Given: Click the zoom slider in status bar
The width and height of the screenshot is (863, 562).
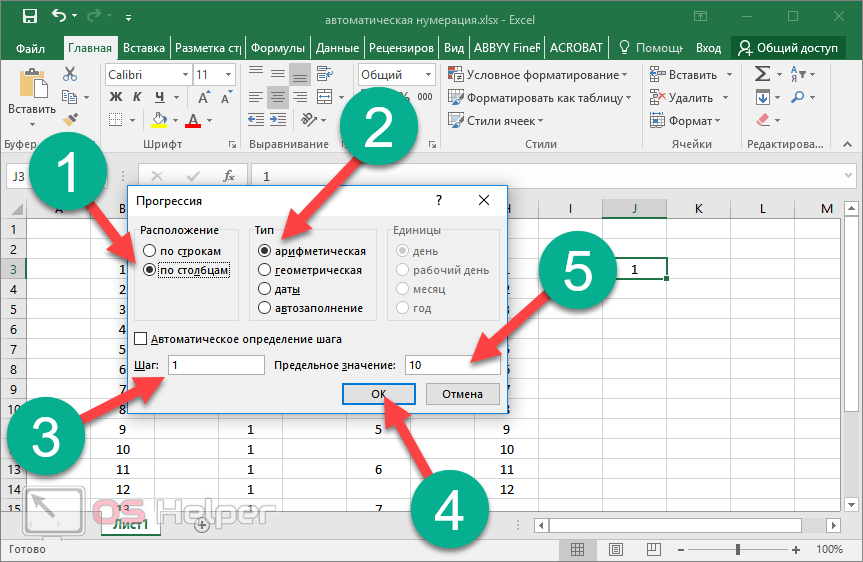Looking at the screenshot, I should (737, 549).
